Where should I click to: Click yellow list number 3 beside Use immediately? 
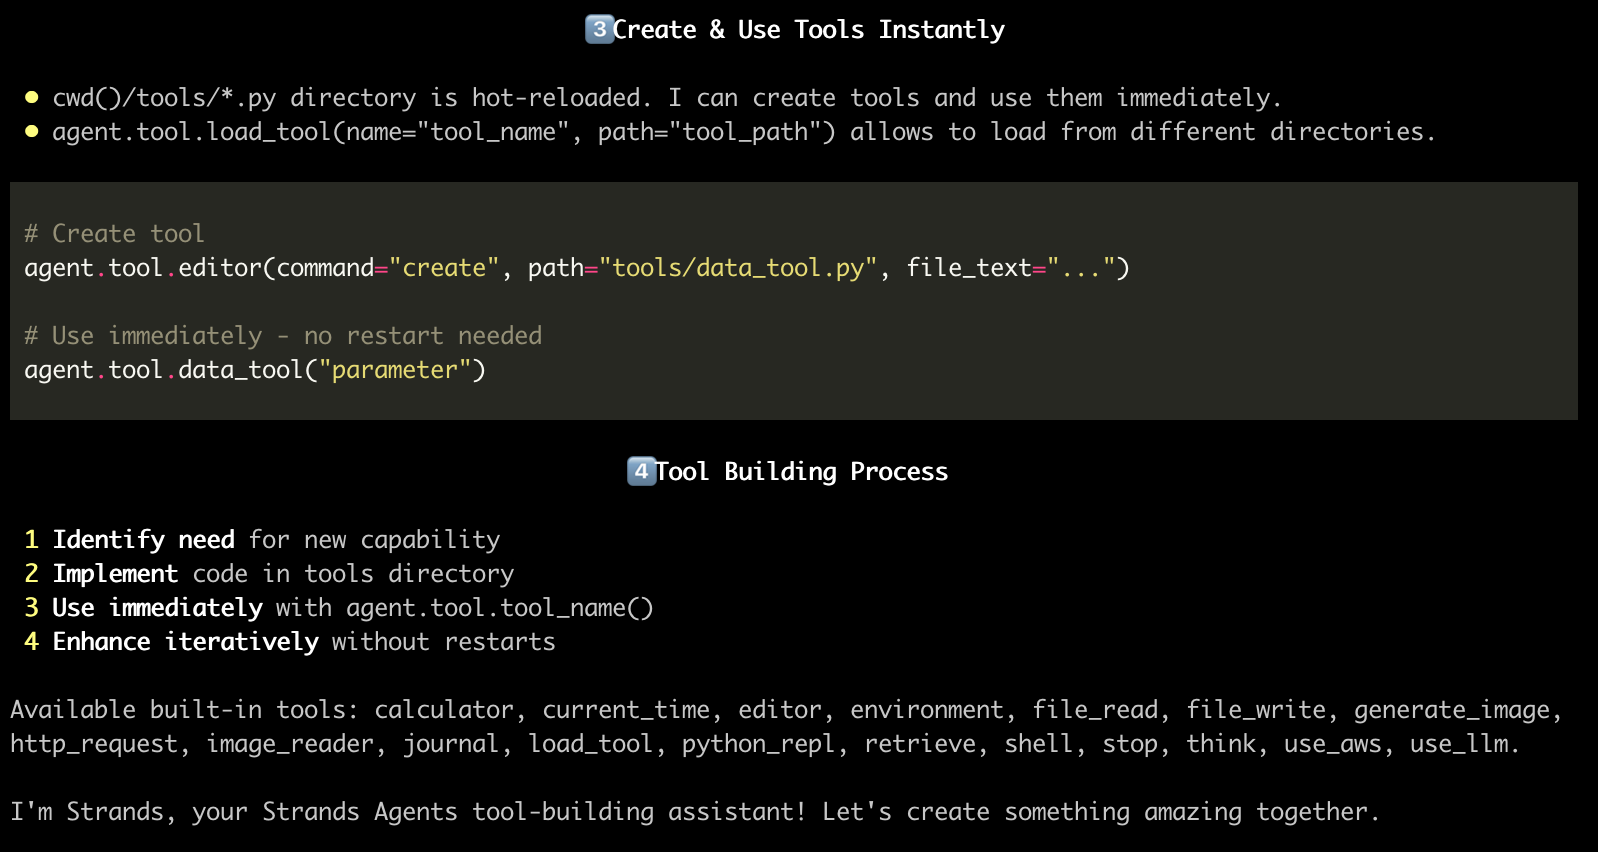[31, 608]
